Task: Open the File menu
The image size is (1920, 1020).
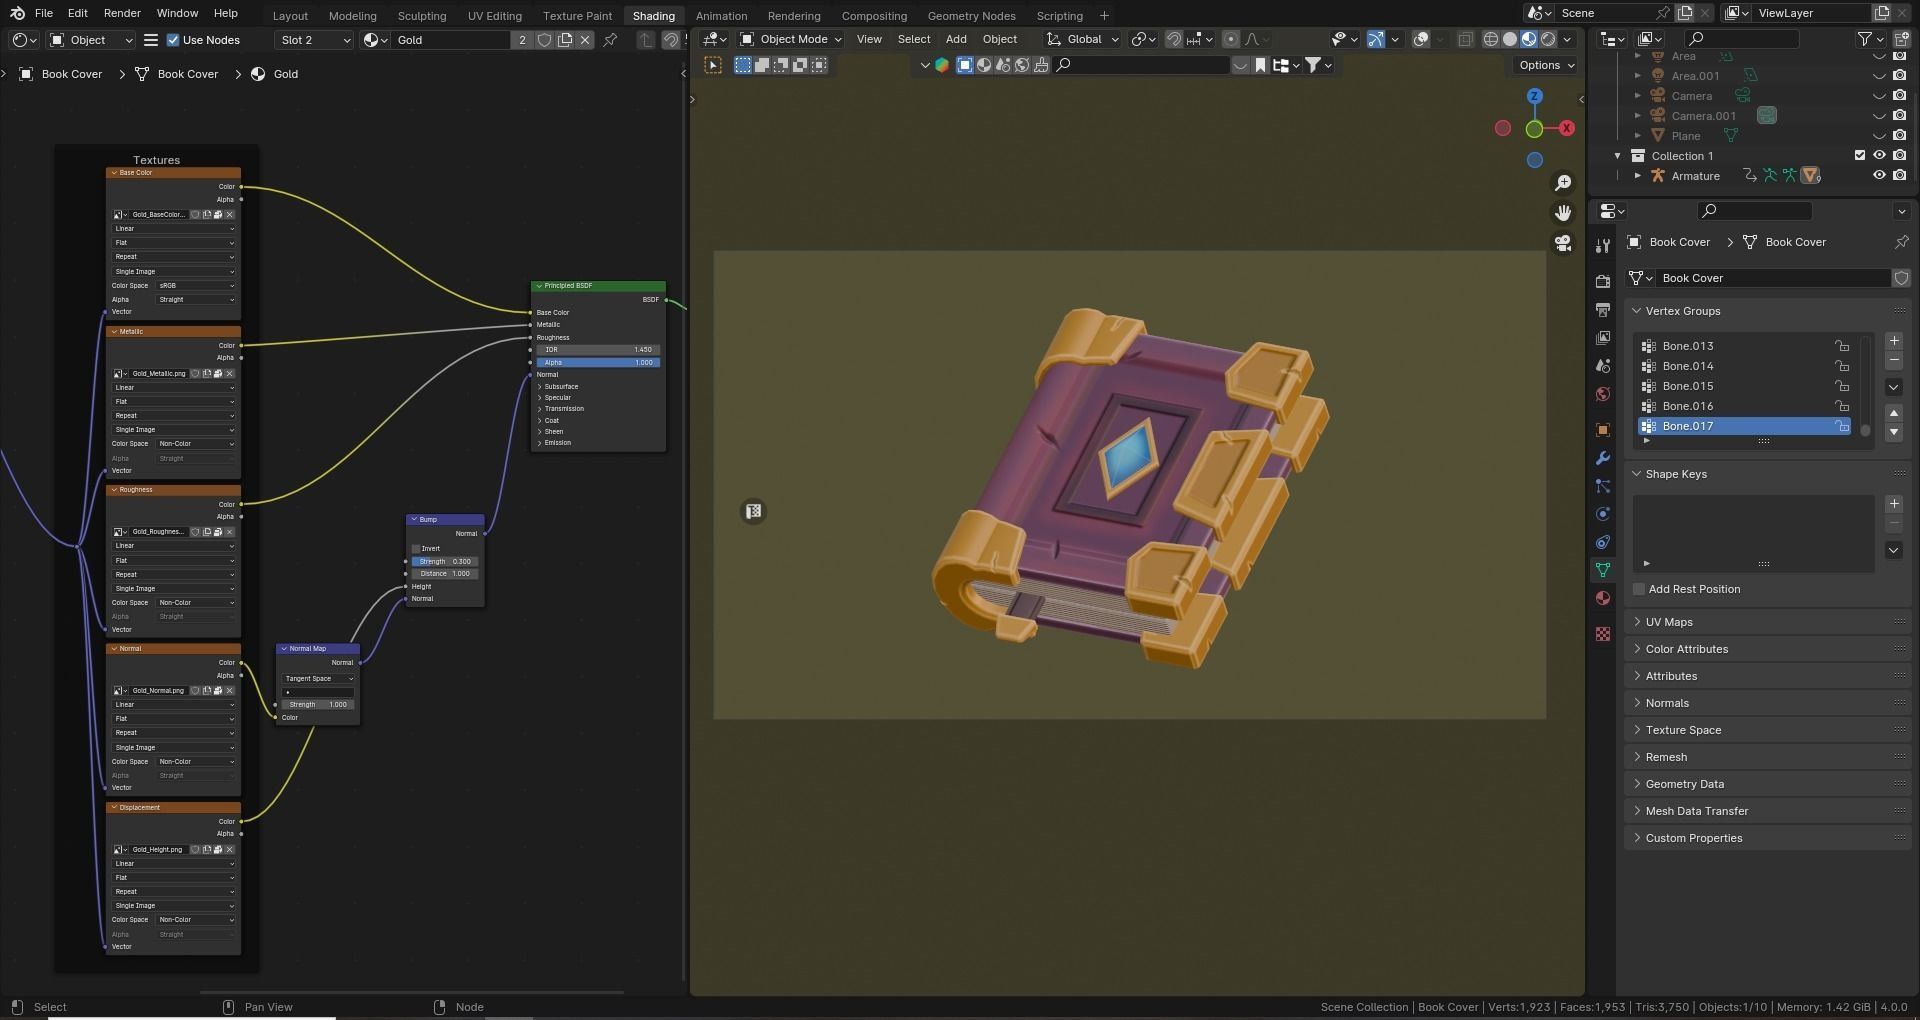Action: click(x=44, y=13)
